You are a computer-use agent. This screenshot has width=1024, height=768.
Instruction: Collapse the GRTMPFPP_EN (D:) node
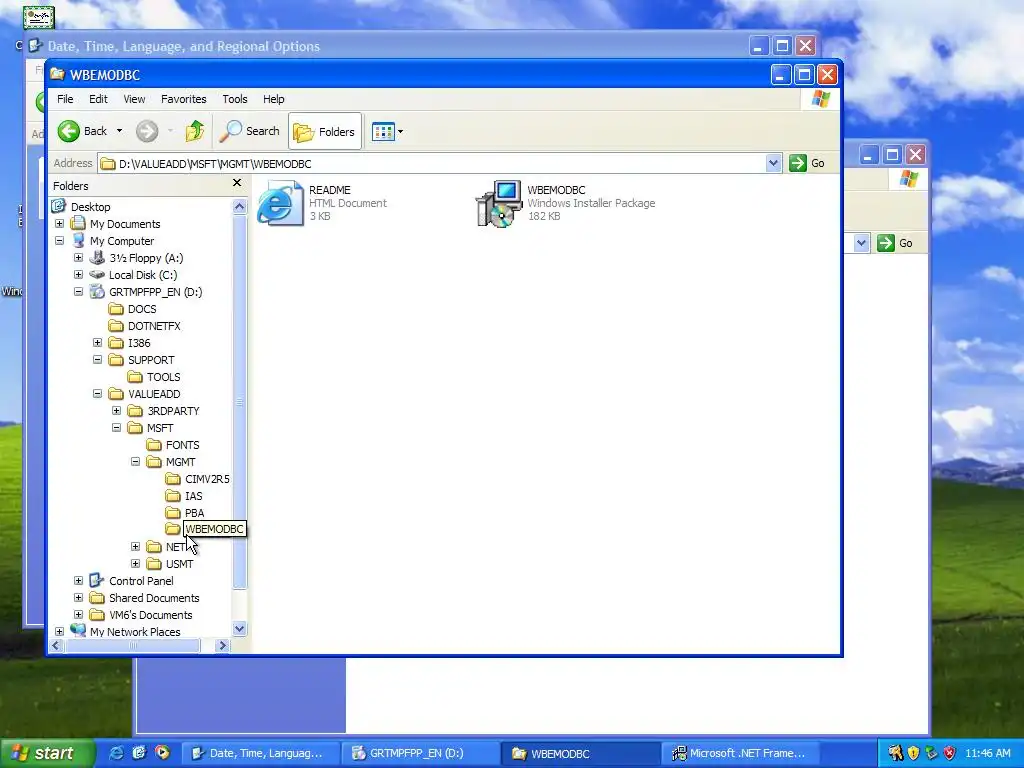point(78,291)
